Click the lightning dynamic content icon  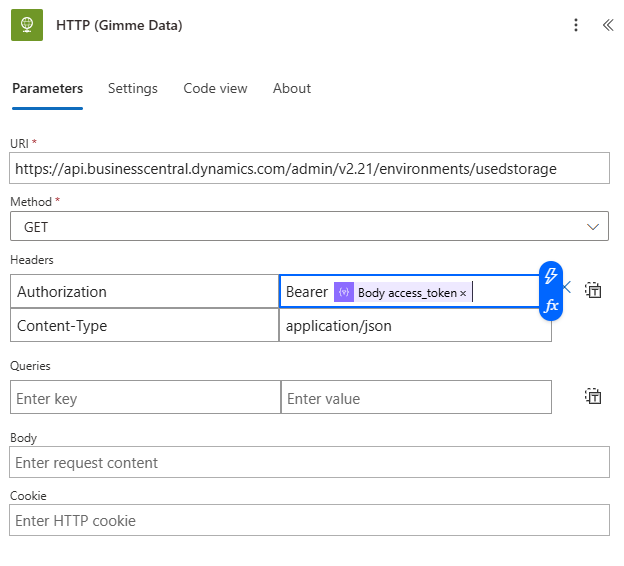coord(550,276)
